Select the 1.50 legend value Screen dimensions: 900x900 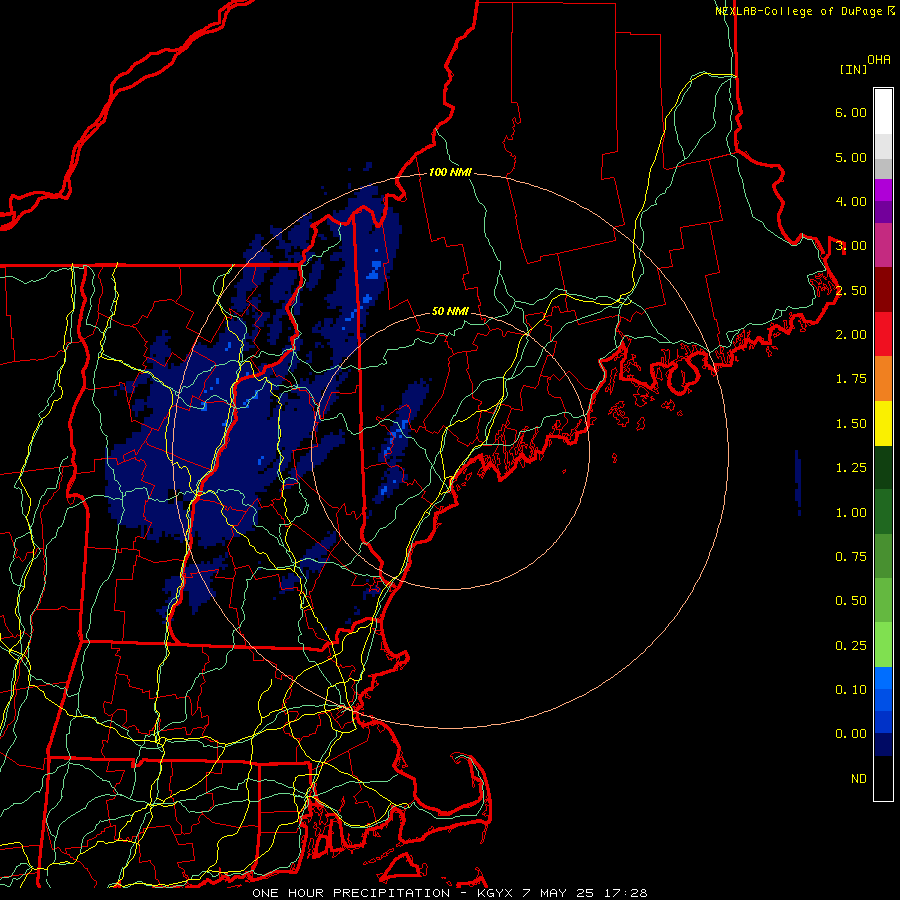coord(851,424)
